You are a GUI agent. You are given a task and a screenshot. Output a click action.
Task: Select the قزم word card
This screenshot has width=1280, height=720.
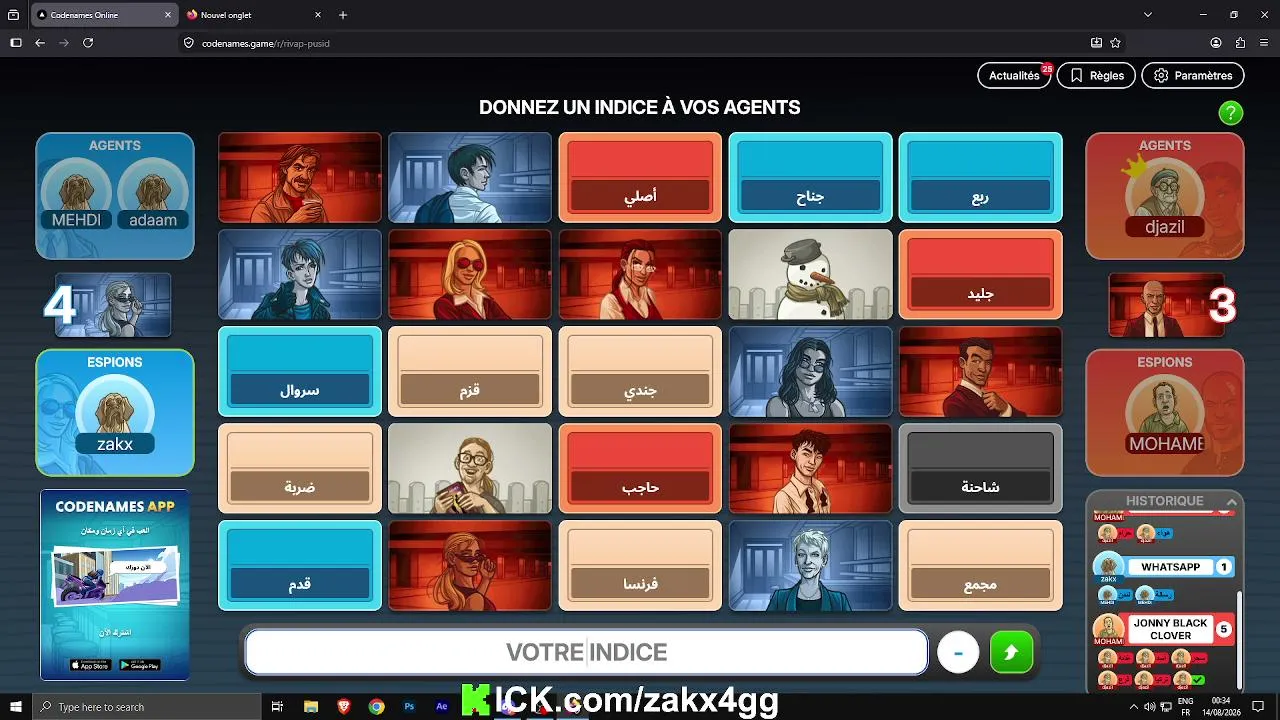click(470, 371)
